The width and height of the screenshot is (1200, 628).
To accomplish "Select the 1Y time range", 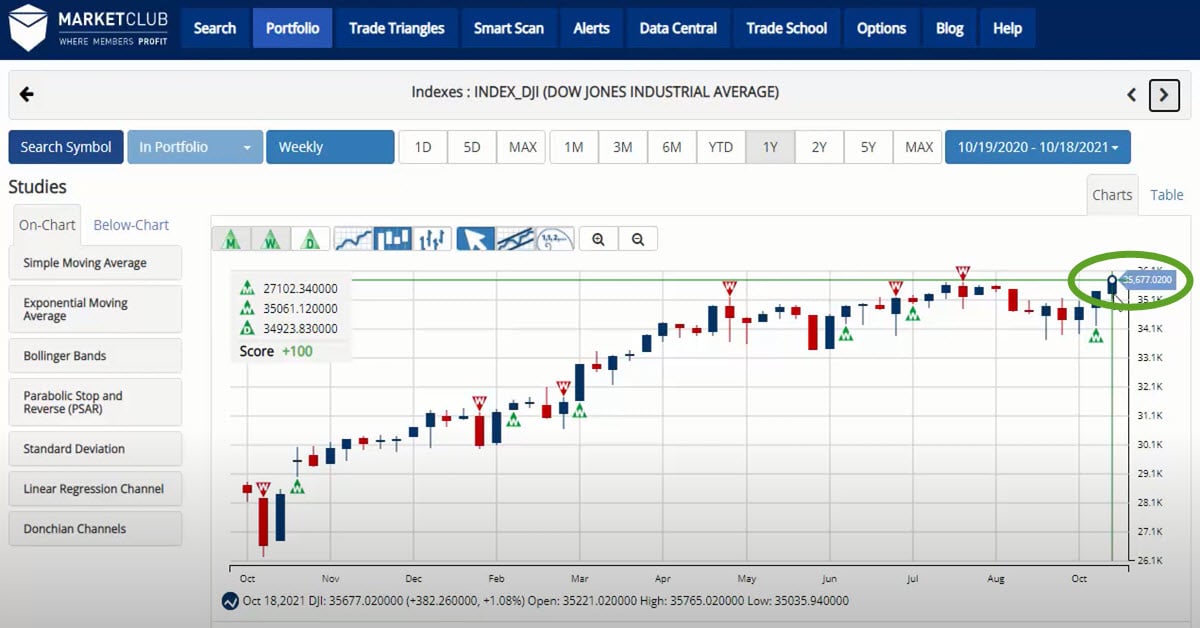I will point(770,146).
